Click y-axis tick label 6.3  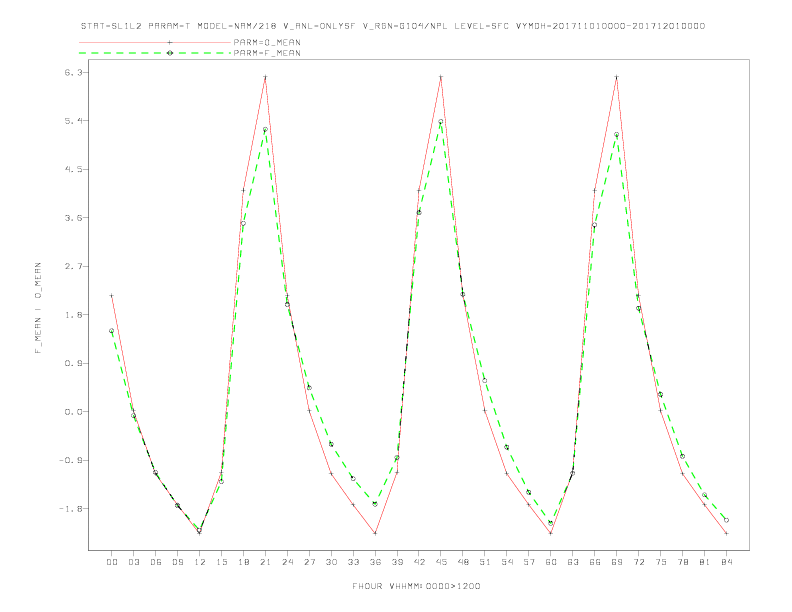[73, 72]
